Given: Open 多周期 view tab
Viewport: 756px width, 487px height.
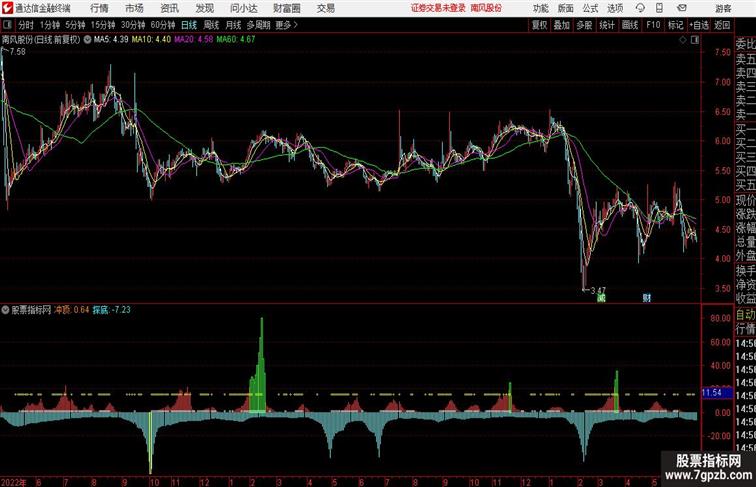Looking at the screenshot, I should pyautogui.click(x=259, y=25).
